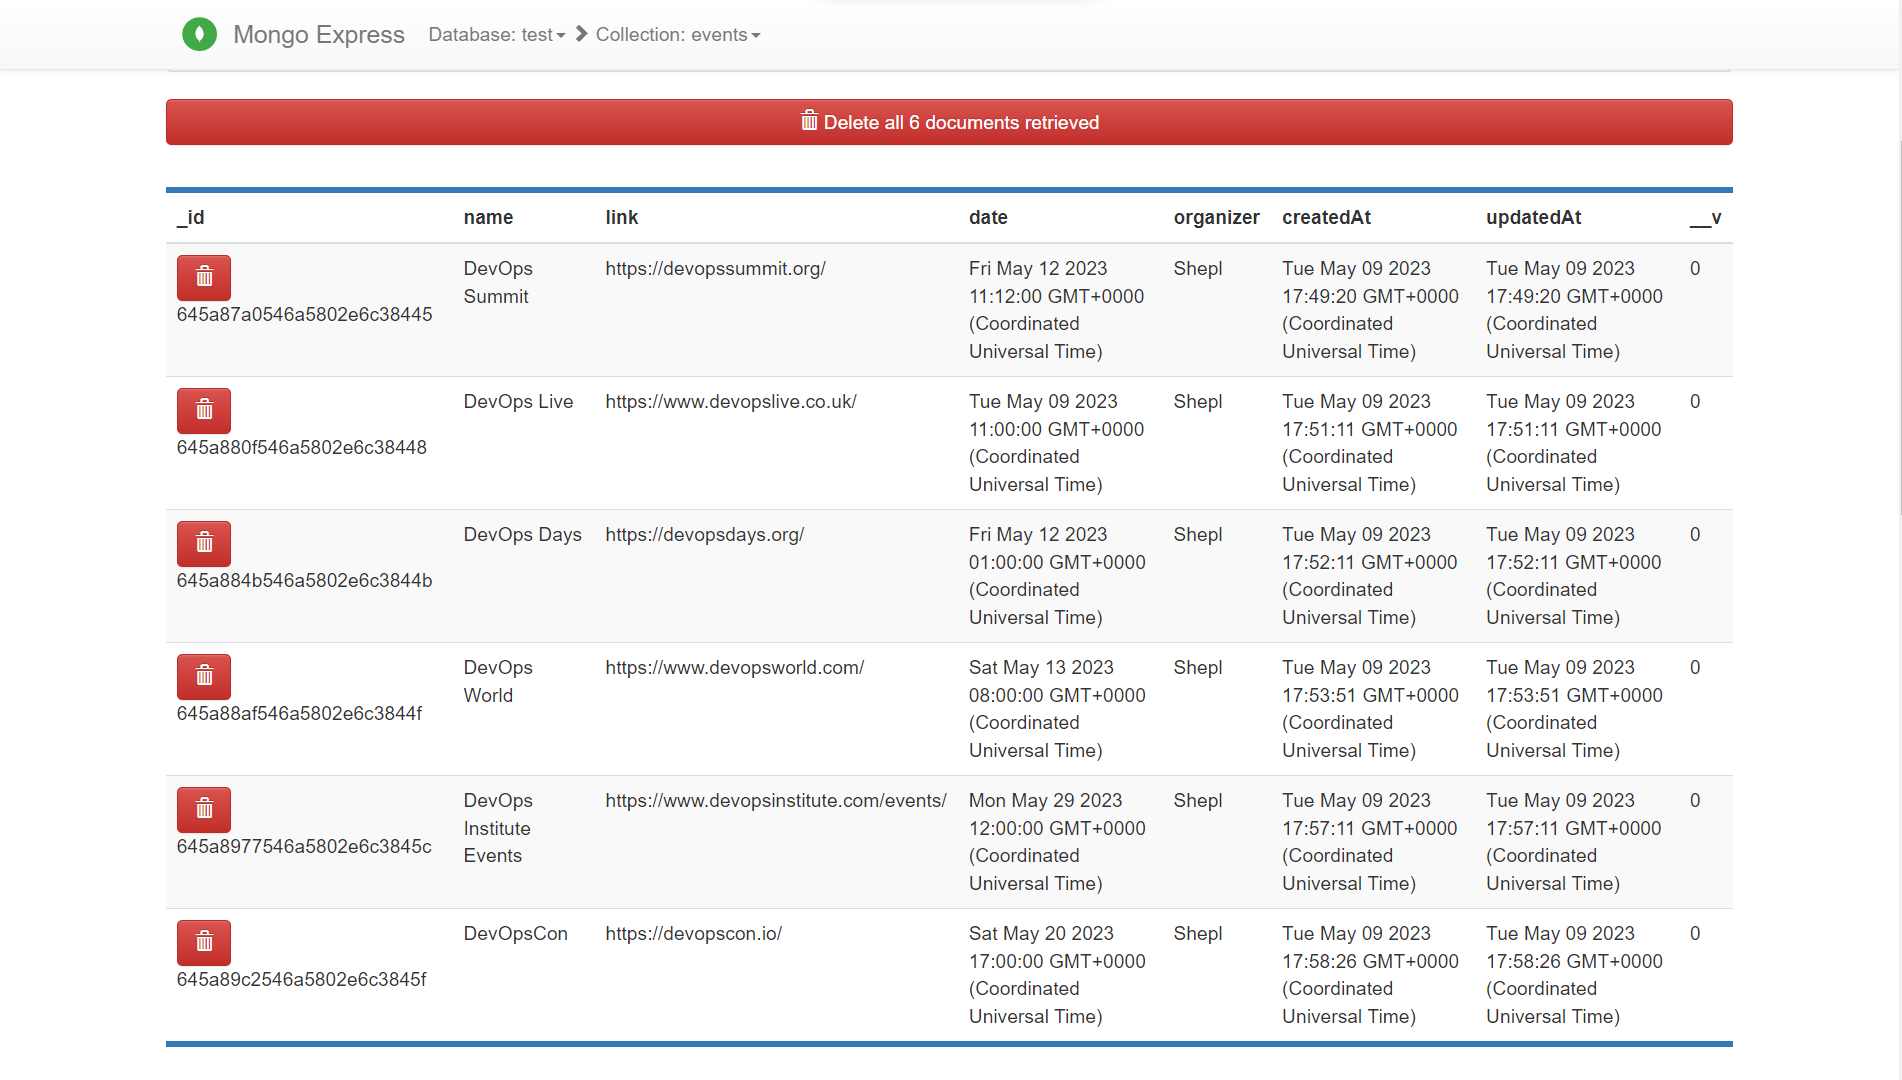The image size is (1902, 1080).
Task: Open document id 645a8977546a5802e6c3845c
Action: pyautogui.click(x=304, y=846)
